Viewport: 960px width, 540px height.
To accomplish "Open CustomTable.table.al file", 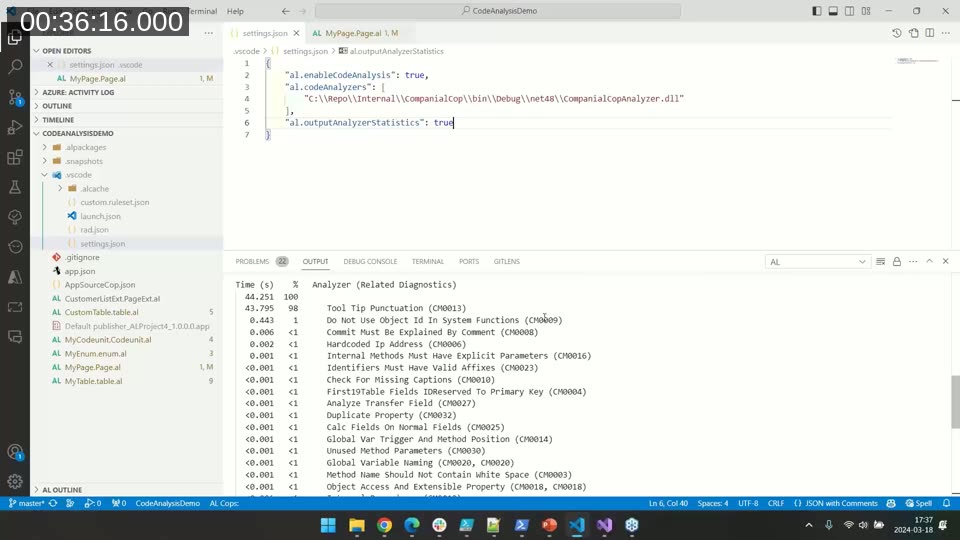I will [102, 312].
